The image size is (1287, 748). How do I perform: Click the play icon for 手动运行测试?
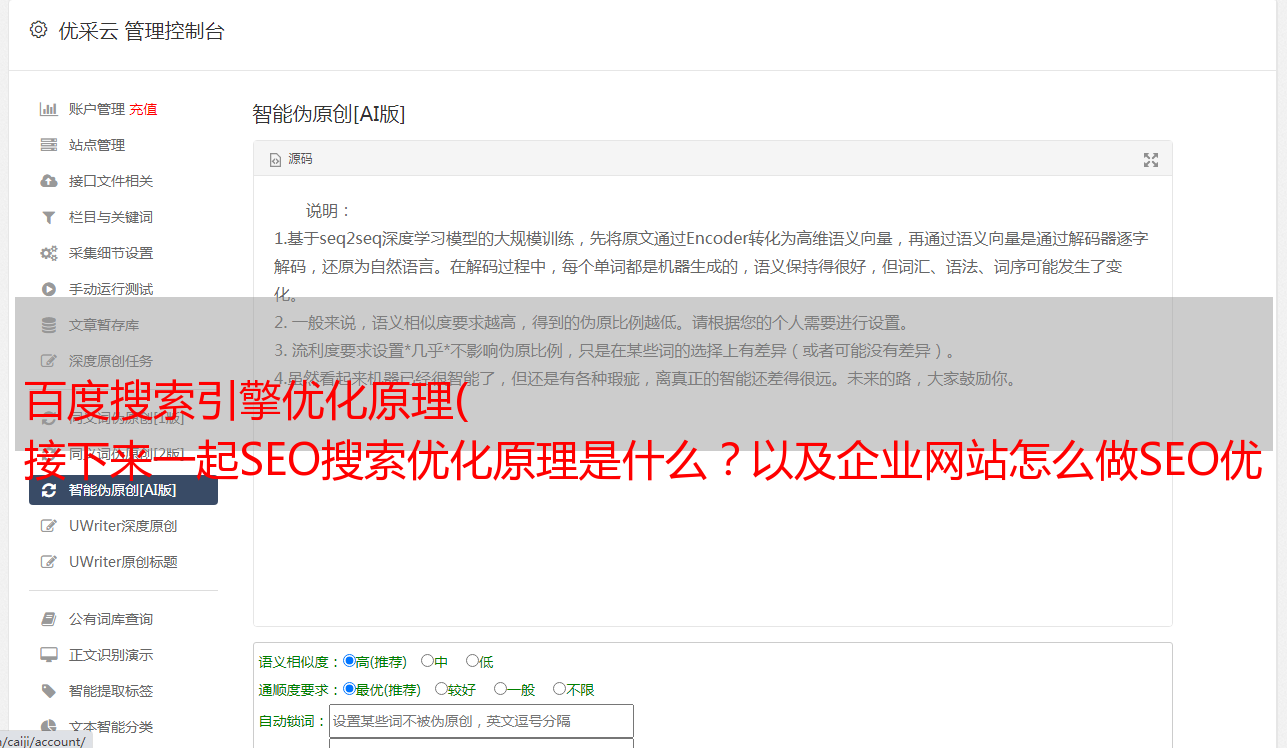point(48,289)
